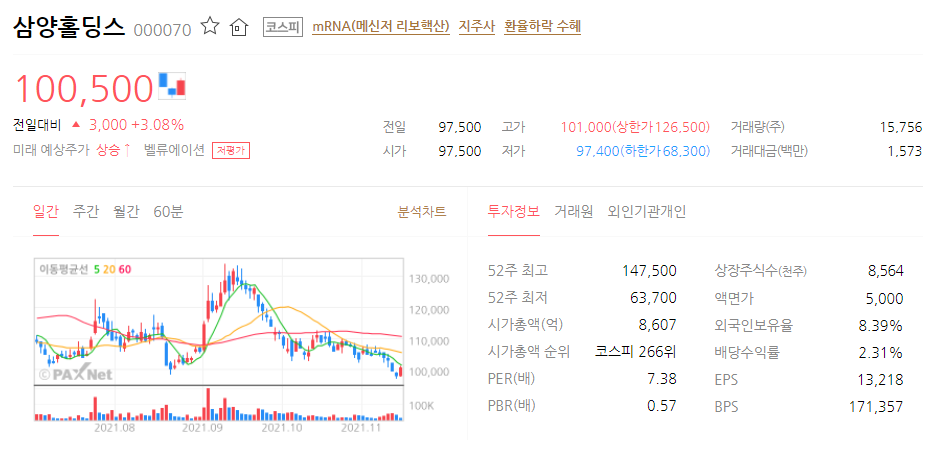Switch to the 외인기관개인 tab
The height and width of the screenshot is (452, 936).
point(646,211)
